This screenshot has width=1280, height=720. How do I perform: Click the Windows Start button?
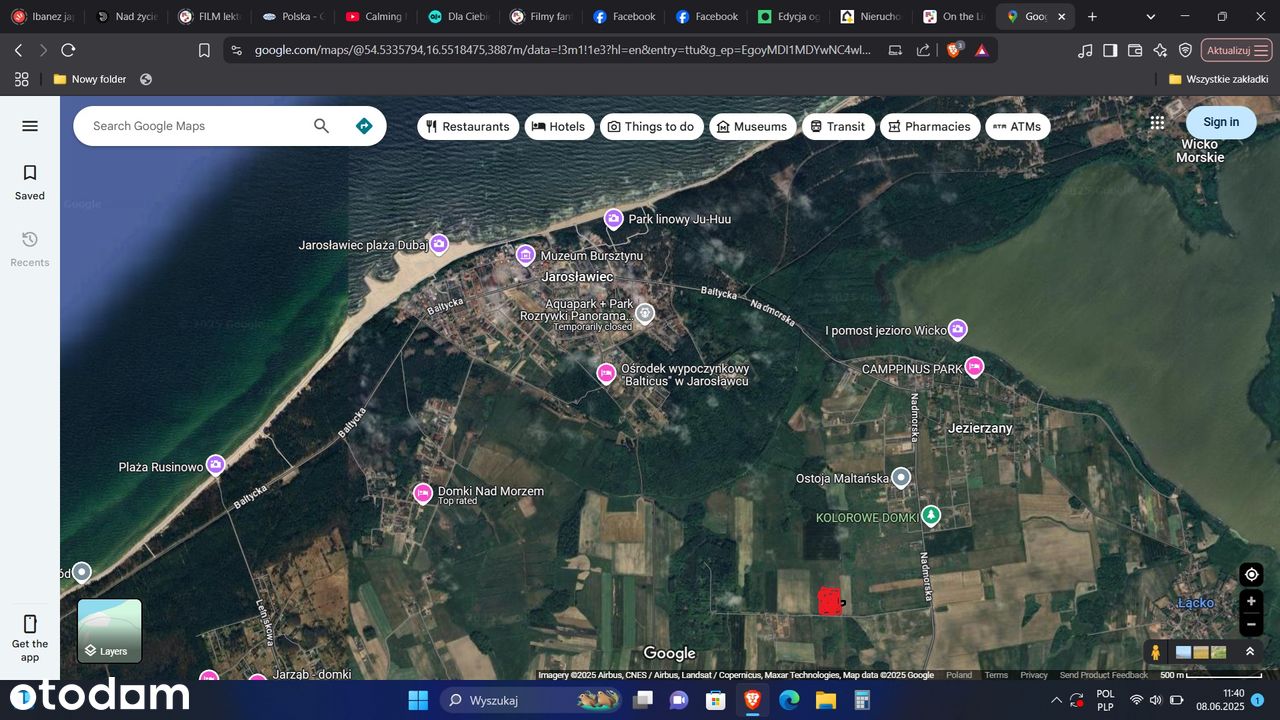418,700
